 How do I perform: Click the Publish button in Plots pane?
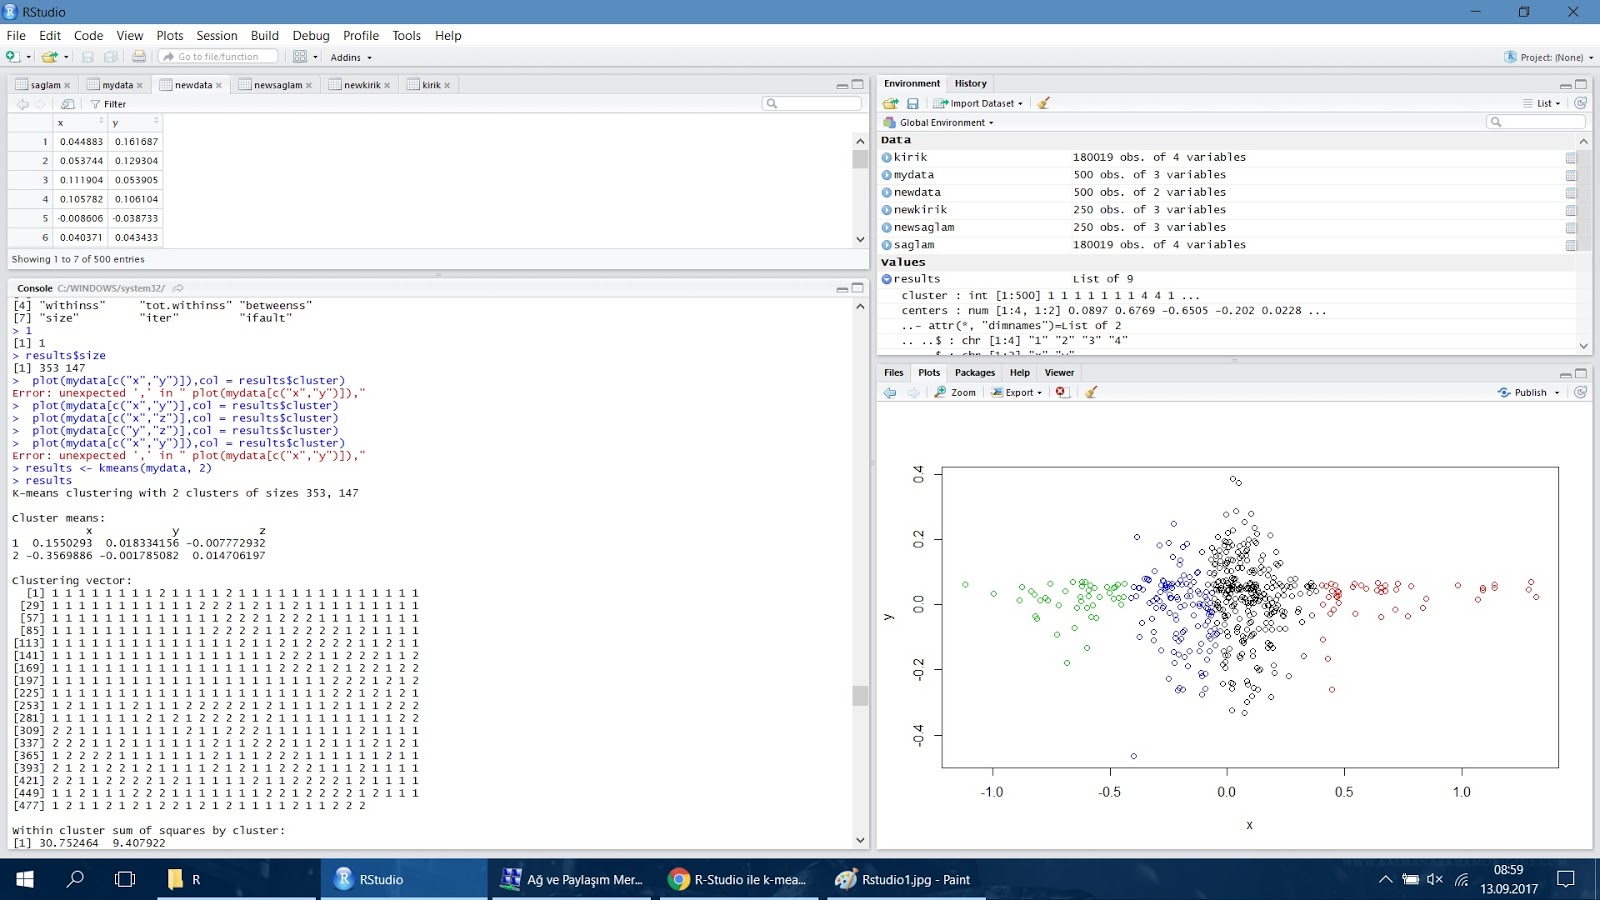pyautogui.click(x=1527, y=392)
